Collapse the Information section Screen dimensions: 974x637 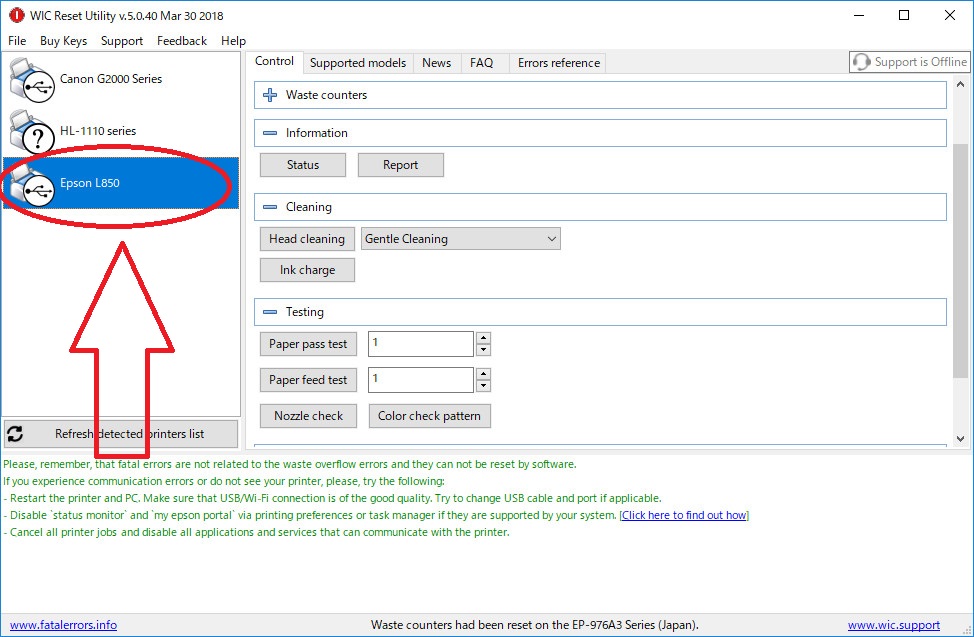click(x=270, y=133)
